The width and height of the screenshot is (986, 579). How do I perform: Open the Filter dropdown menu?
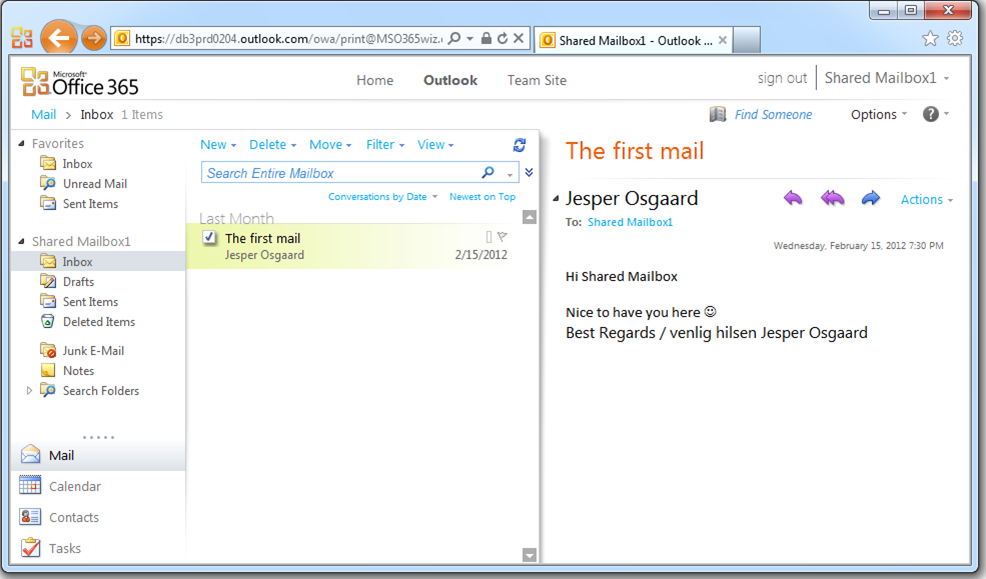[385, 145]
